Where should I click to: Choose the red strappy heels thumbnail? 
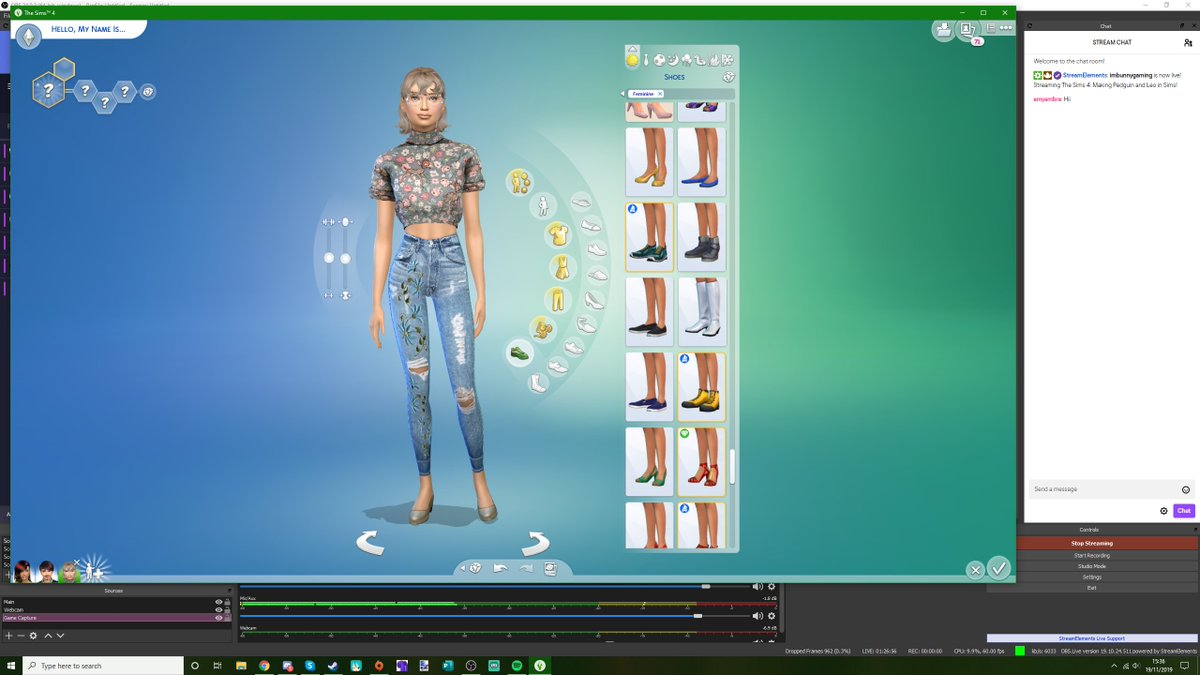tap(702, 462)
